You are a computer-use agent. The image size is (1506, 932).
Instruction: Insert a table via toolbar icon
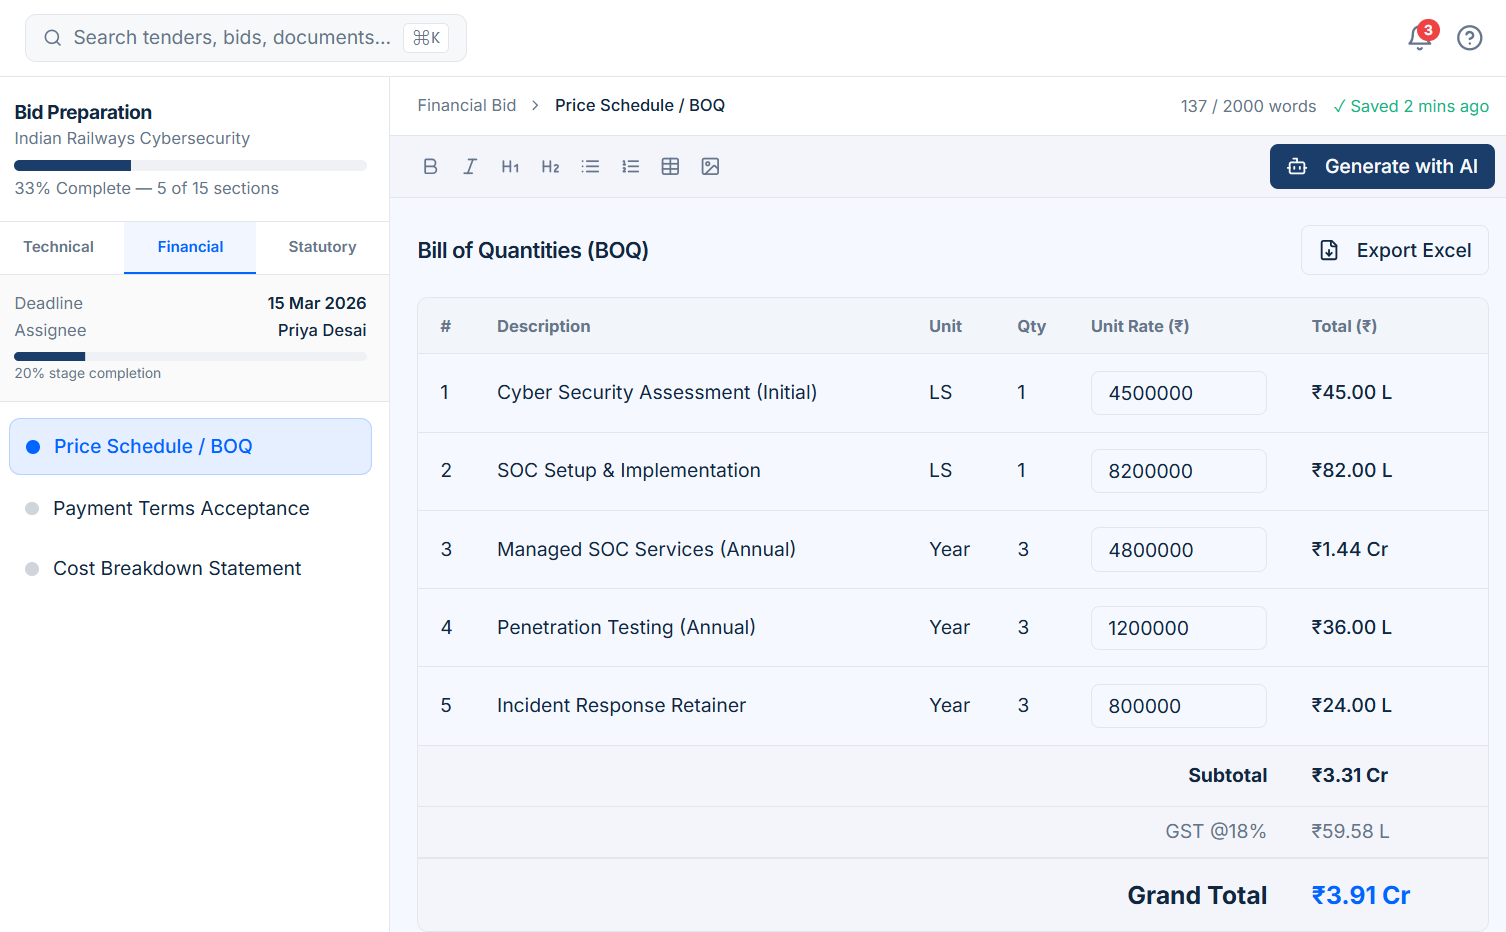670,167
